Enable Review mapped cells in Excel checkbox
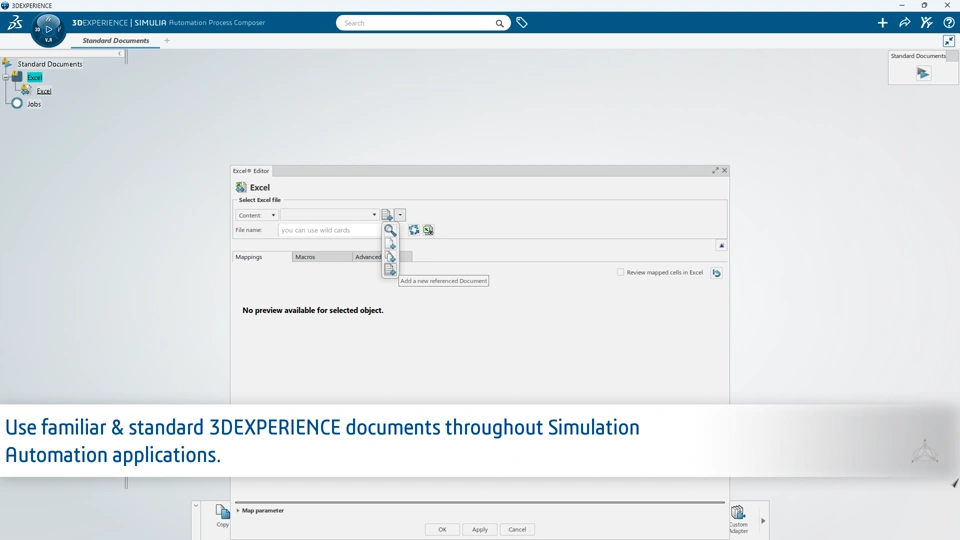 620,272
